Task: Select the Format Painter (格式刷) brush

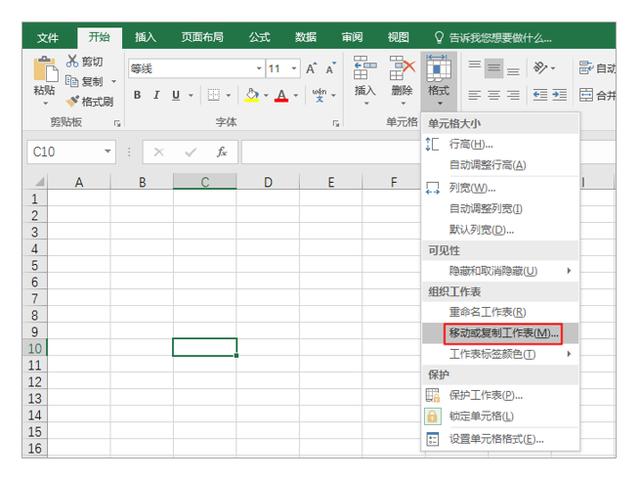Action: 72,101
